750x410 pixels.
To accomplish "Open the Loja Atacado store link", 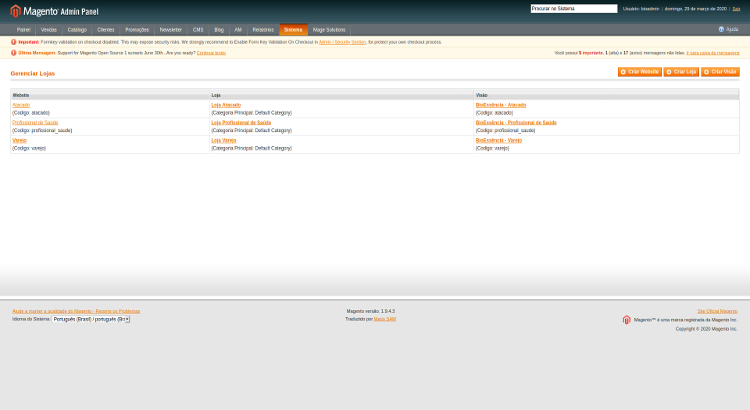I will 226,105.
